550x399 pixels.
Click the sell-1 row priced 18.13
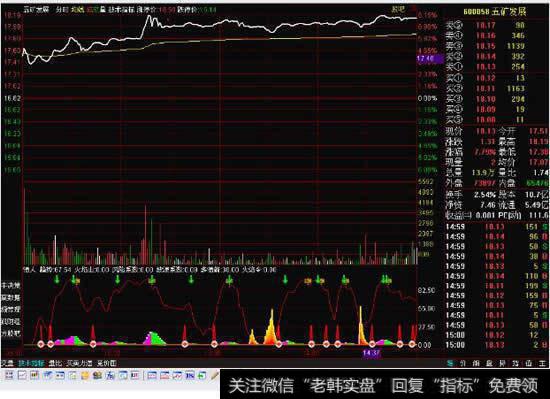point(486,67)
